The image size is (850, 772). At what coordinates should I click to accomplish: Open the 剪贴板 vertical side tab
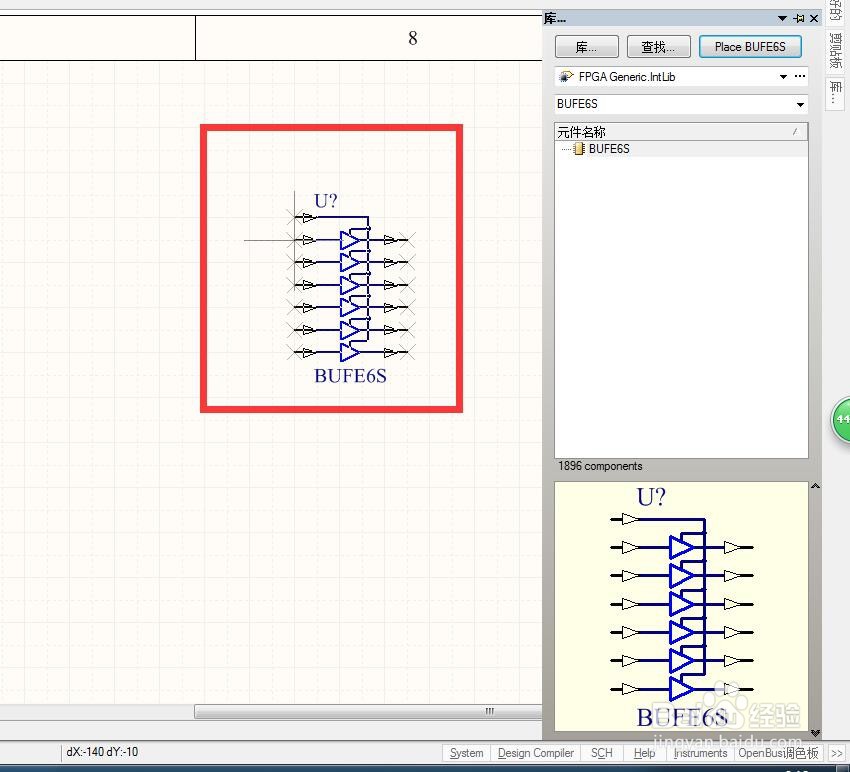click(835, 50)
